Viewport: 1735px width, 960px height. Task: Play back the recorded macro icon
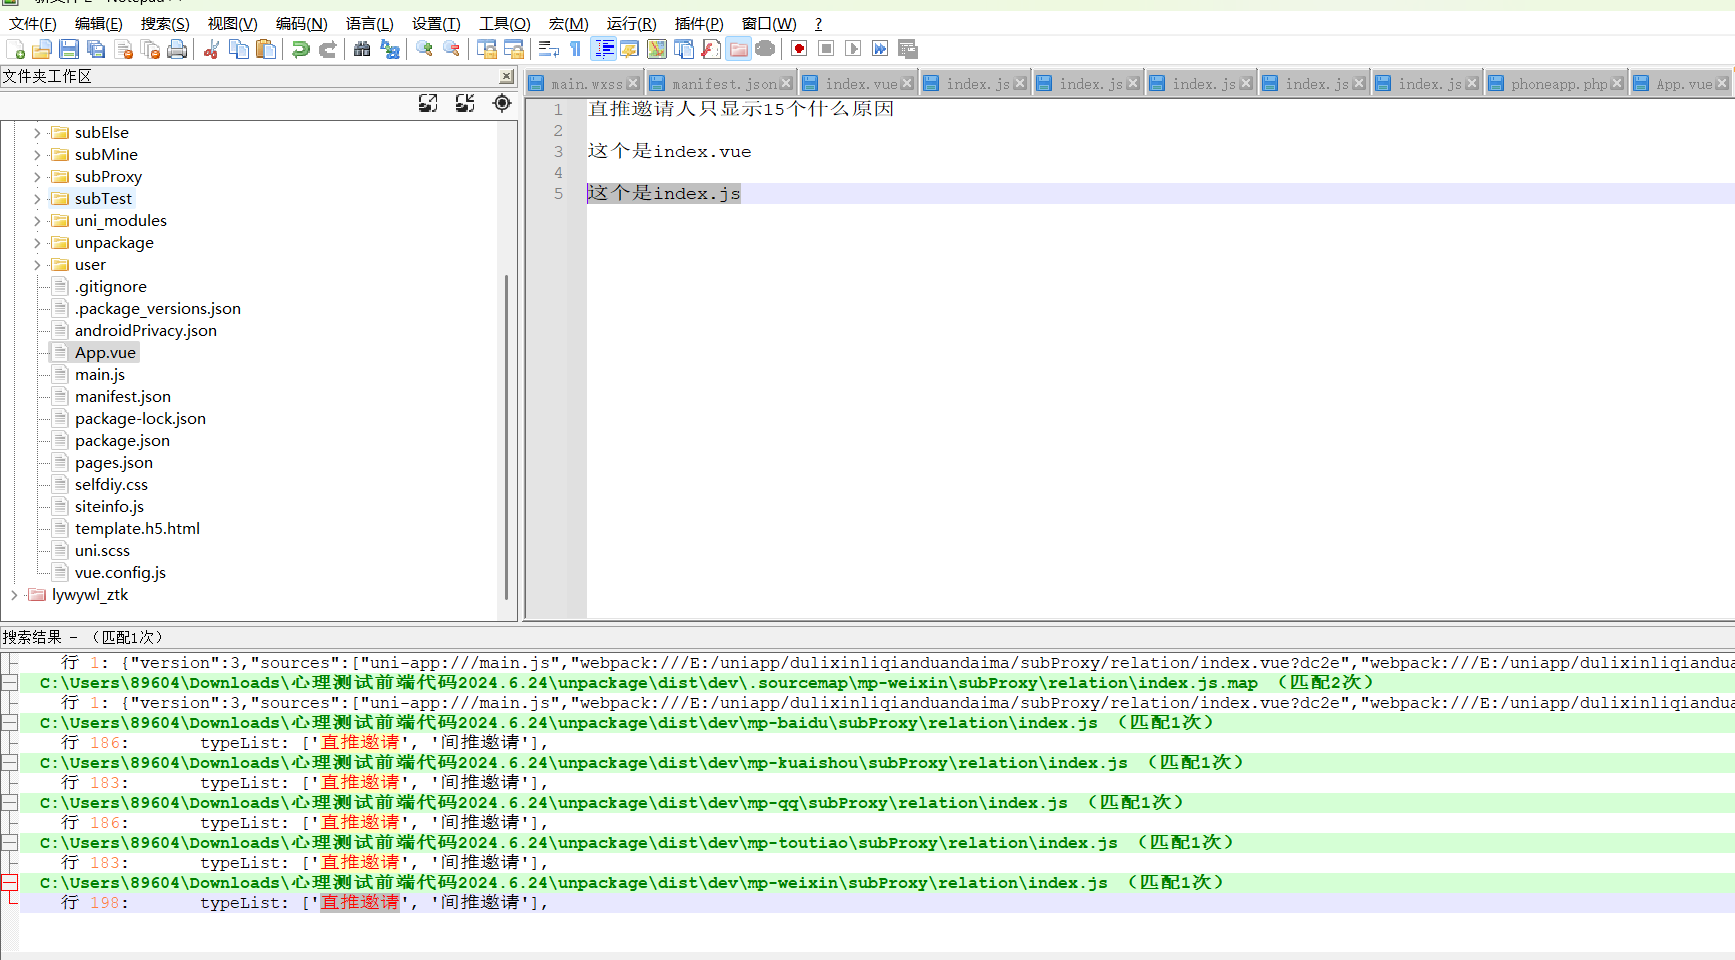[853, 49]
